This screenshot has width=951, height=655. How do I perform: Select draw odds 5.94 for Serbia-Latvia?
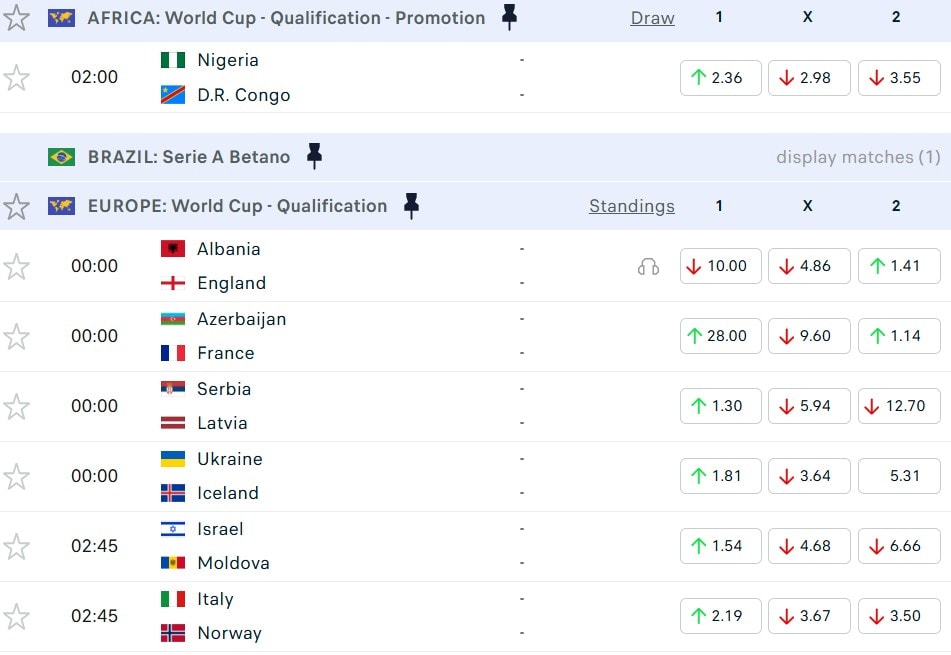[x=809, y=406]
